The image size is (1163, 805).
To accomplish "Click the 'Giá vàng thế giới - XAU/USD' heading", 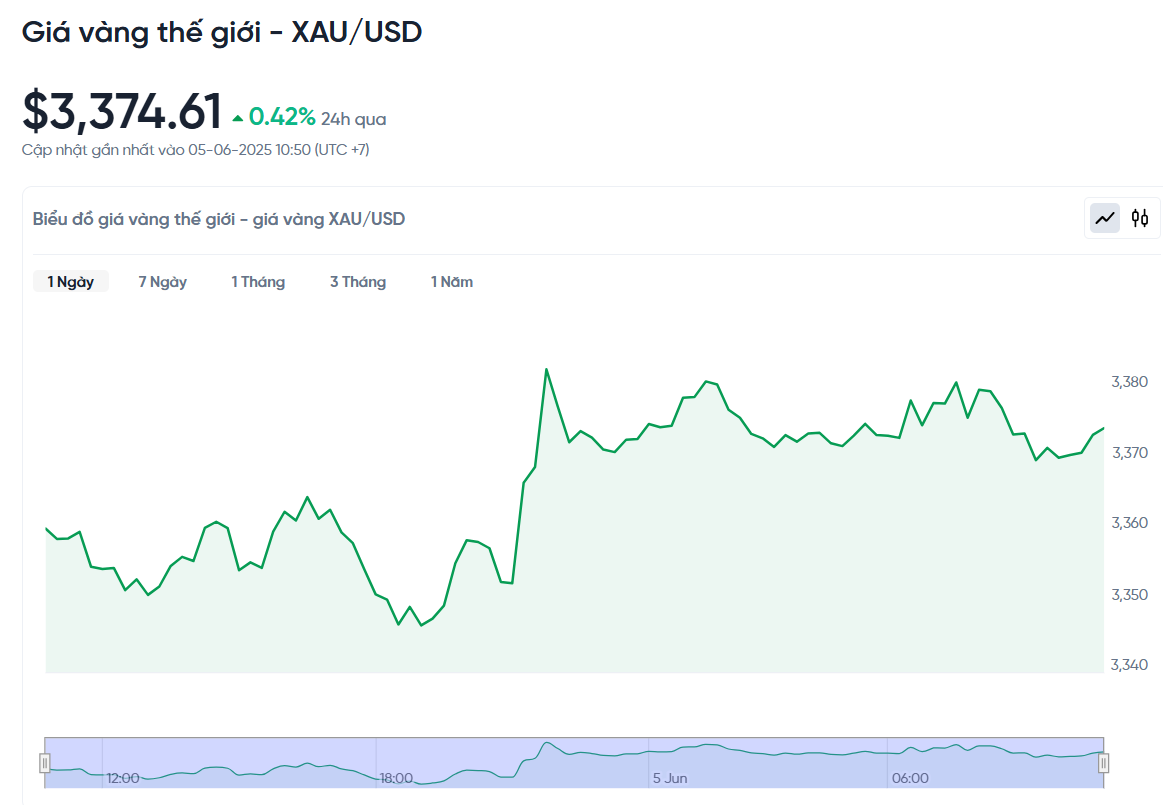I will point(222,32).
